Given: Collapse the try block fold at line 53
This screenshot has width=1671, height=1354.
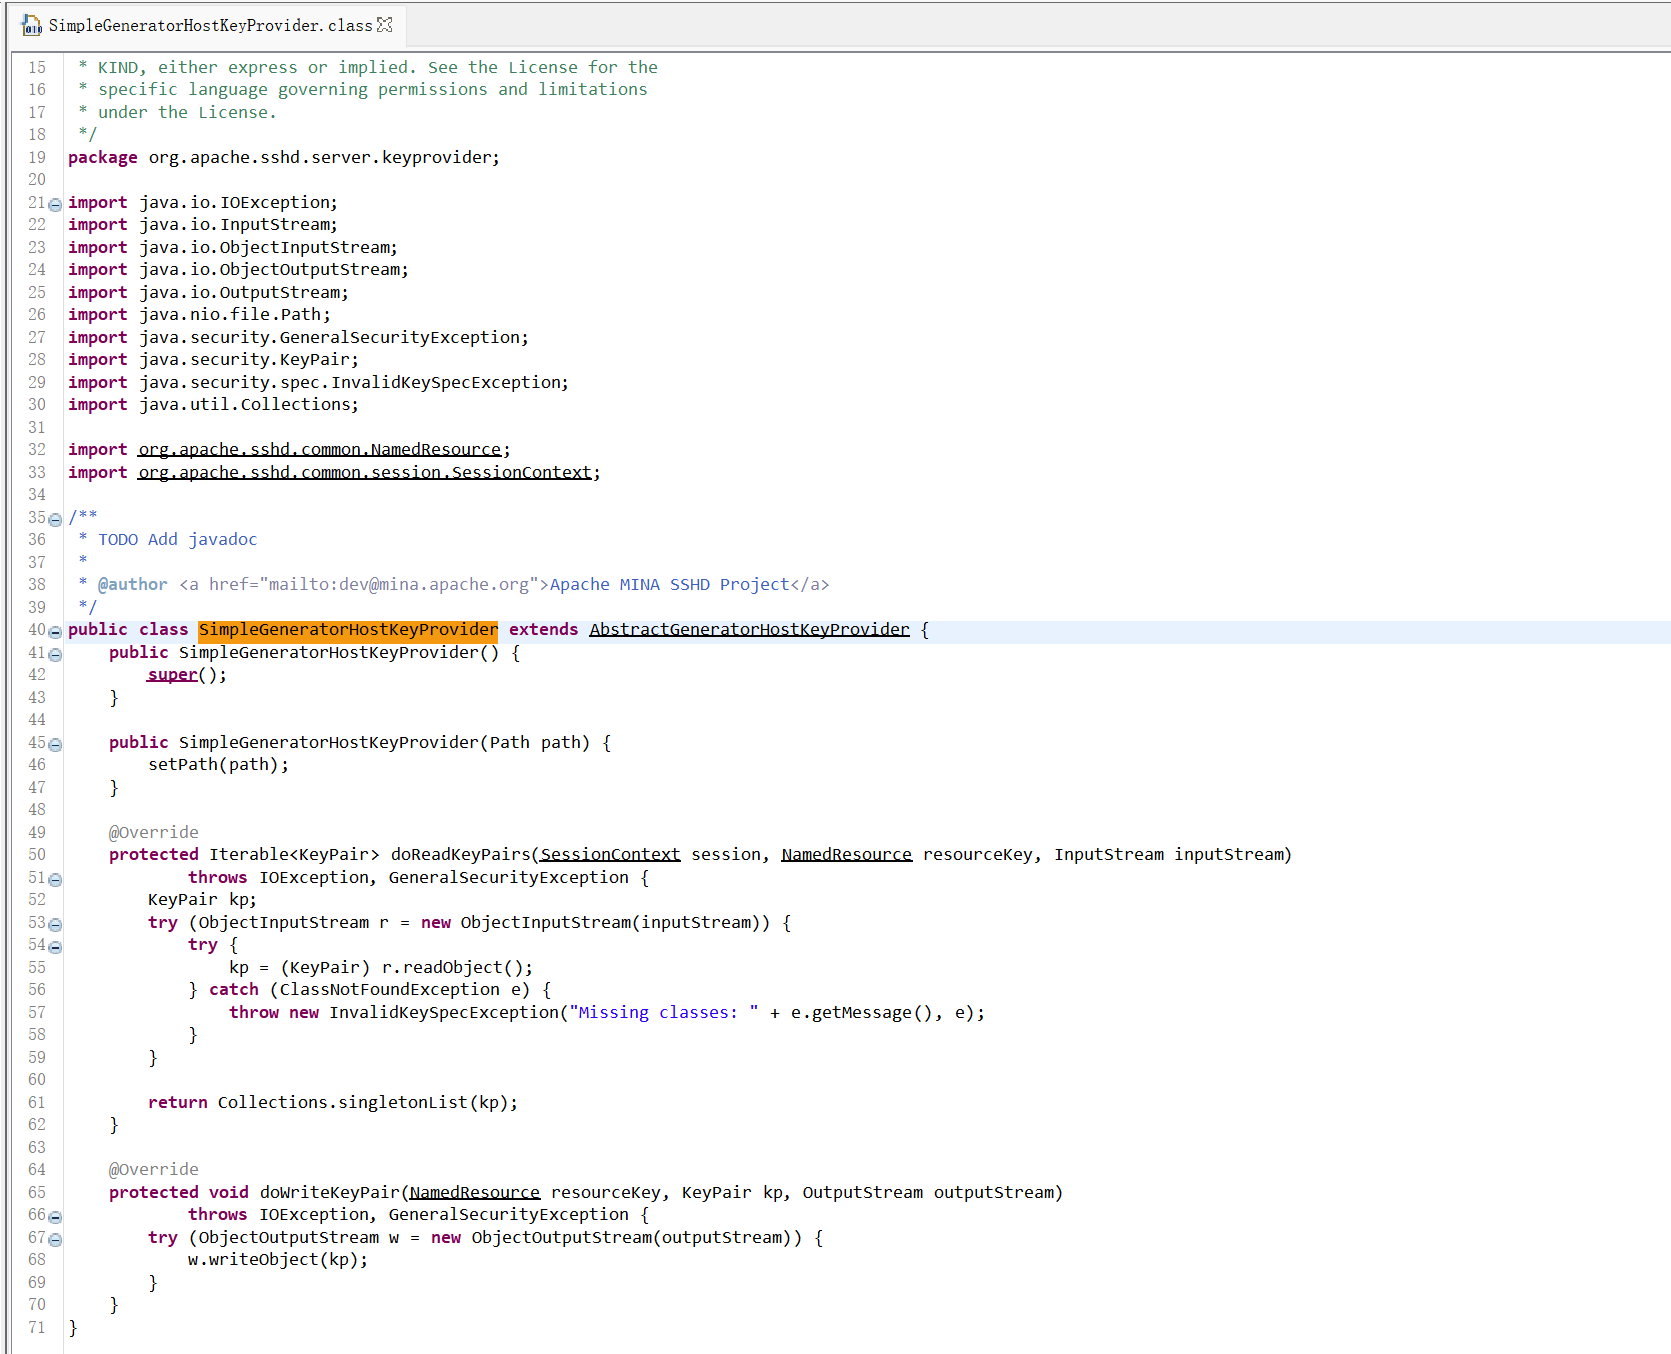Looking at the screenshot, I should 55,924.
